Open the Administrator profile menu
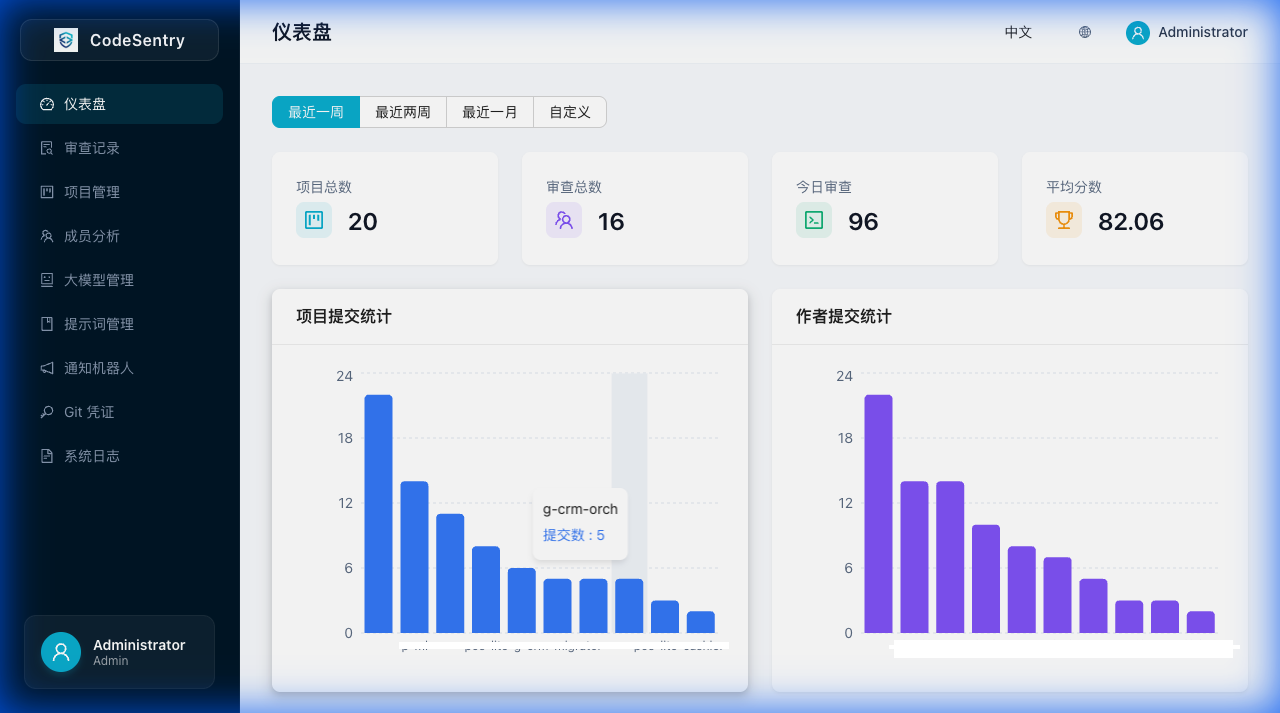 [1188, 32]
